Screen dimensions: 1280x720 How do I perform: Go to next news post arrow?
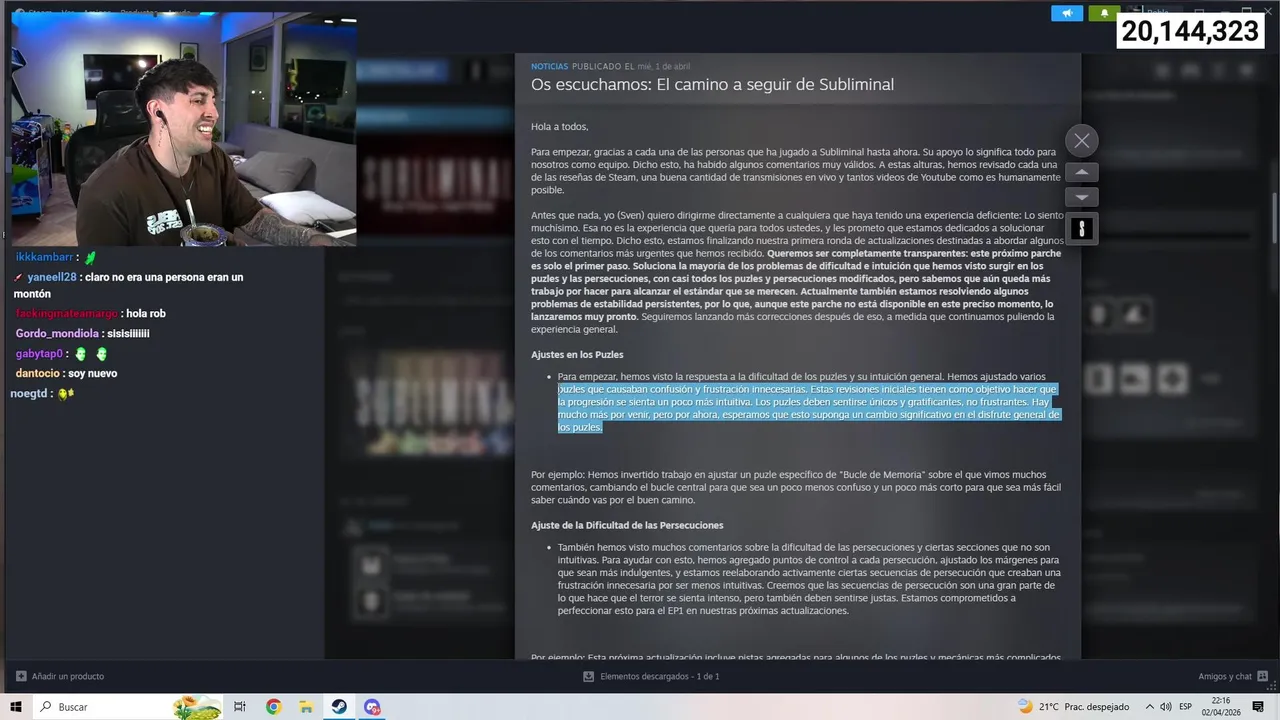(x=1082, y=197)
